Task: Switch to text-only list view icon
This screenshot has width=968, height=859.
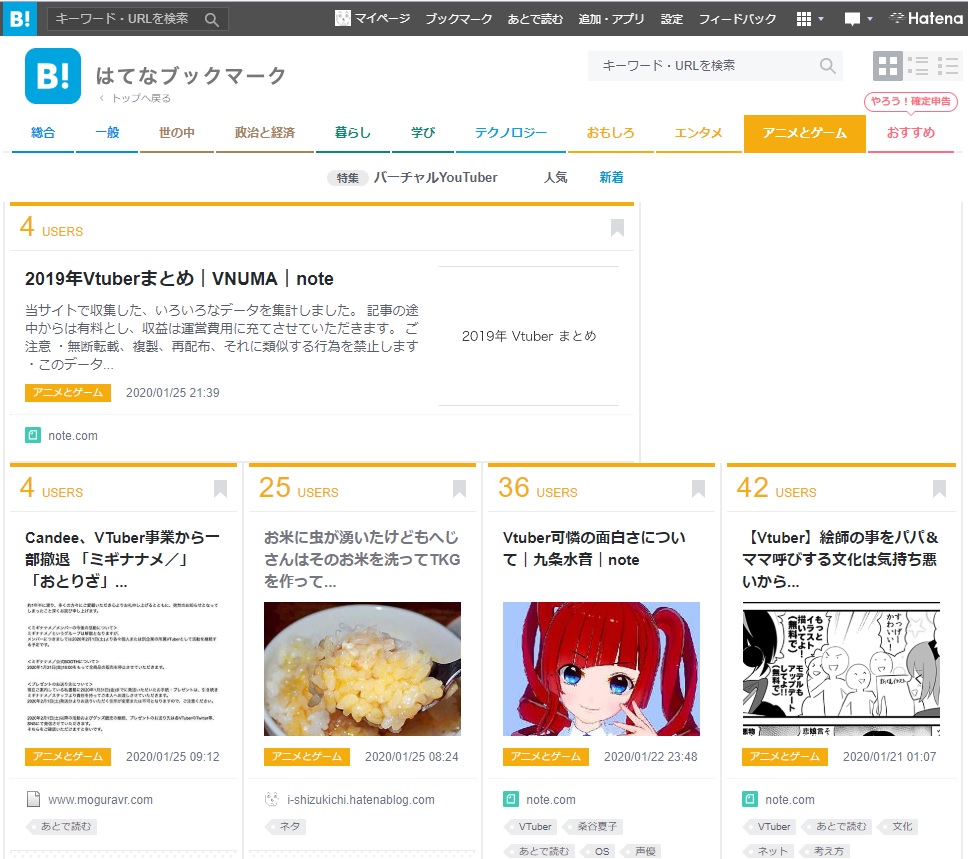Action: (x=948, y=65)
